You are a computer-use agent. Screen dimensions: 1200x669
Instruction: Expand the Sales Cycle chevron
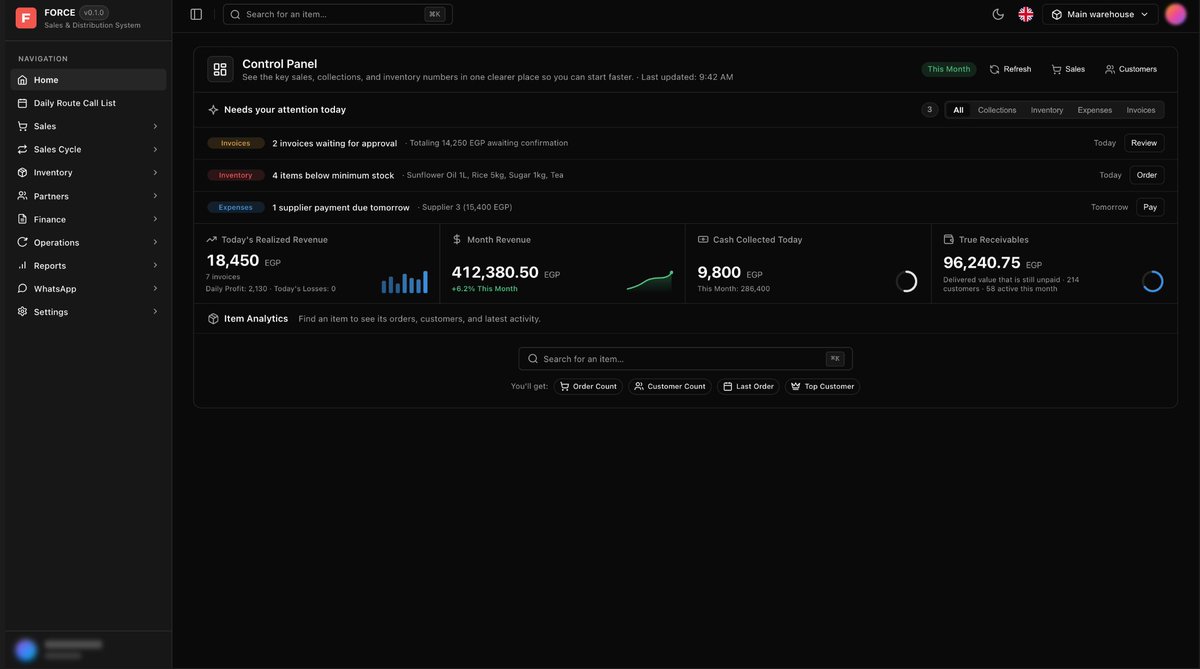point(155,149)
